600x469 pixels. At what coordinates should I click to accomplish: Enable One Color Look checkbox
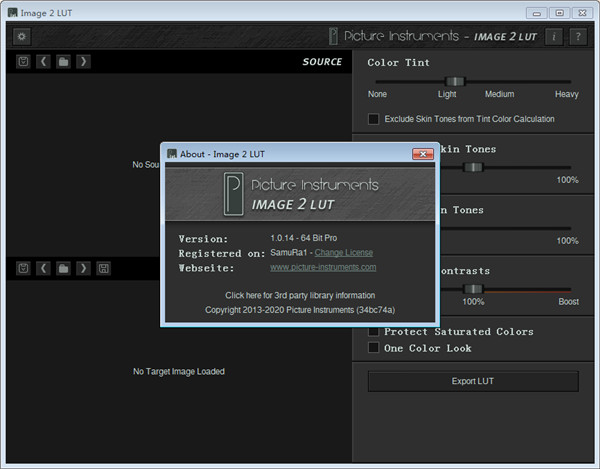373,348
